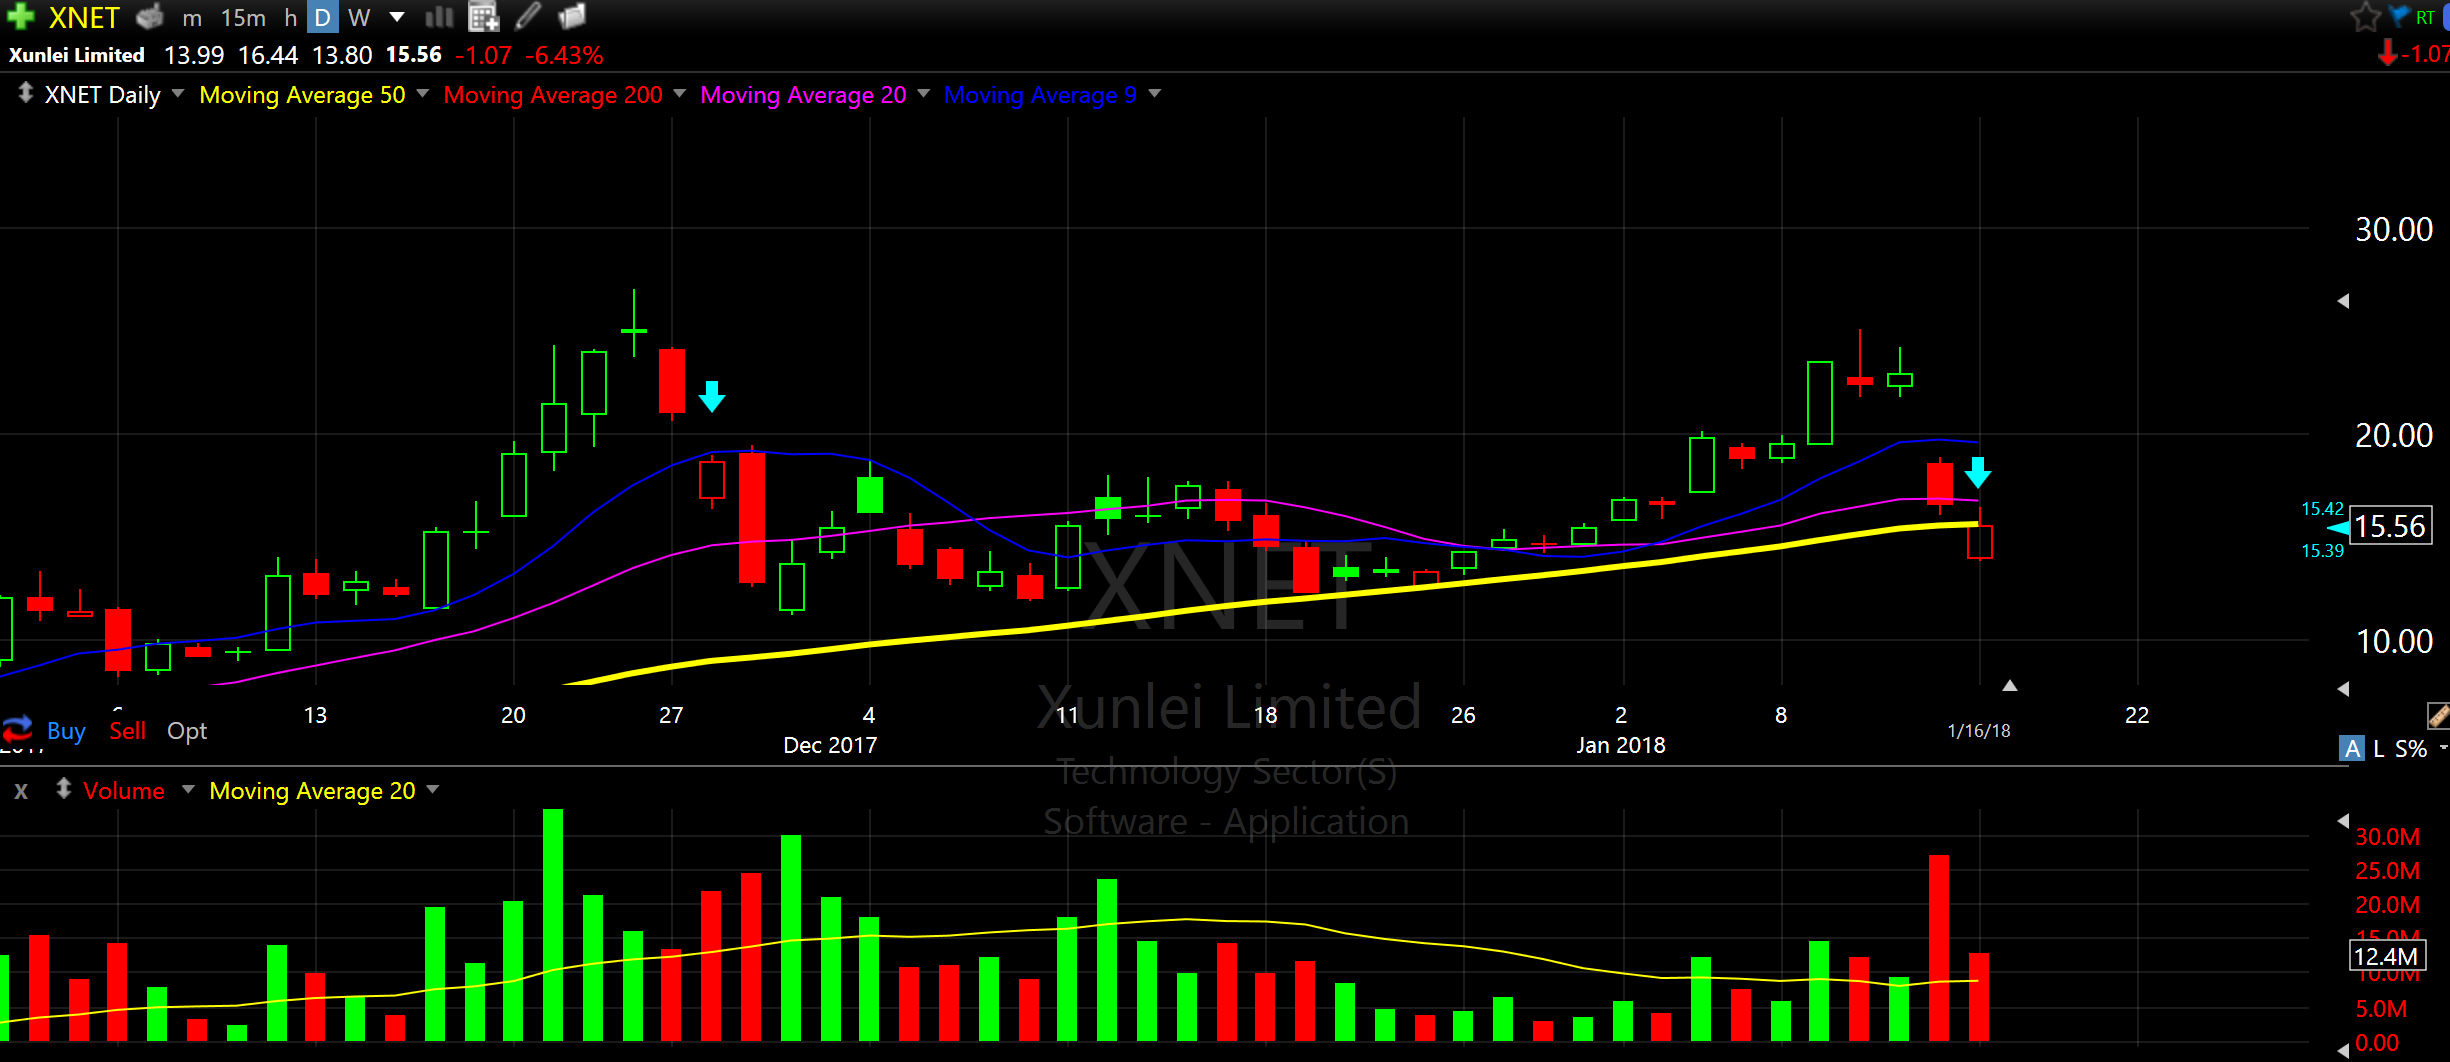Click the Opt button
Viewport: 2450px width, 1062px height.
click(x=187, y=731)
